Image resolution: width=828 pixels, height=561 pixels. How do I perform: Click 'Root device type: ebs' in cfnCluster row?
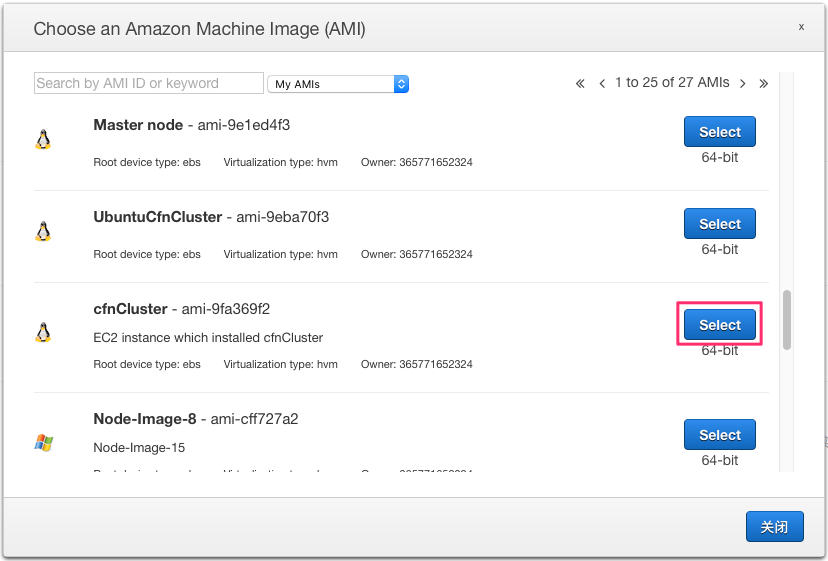[x=147, y=364]
